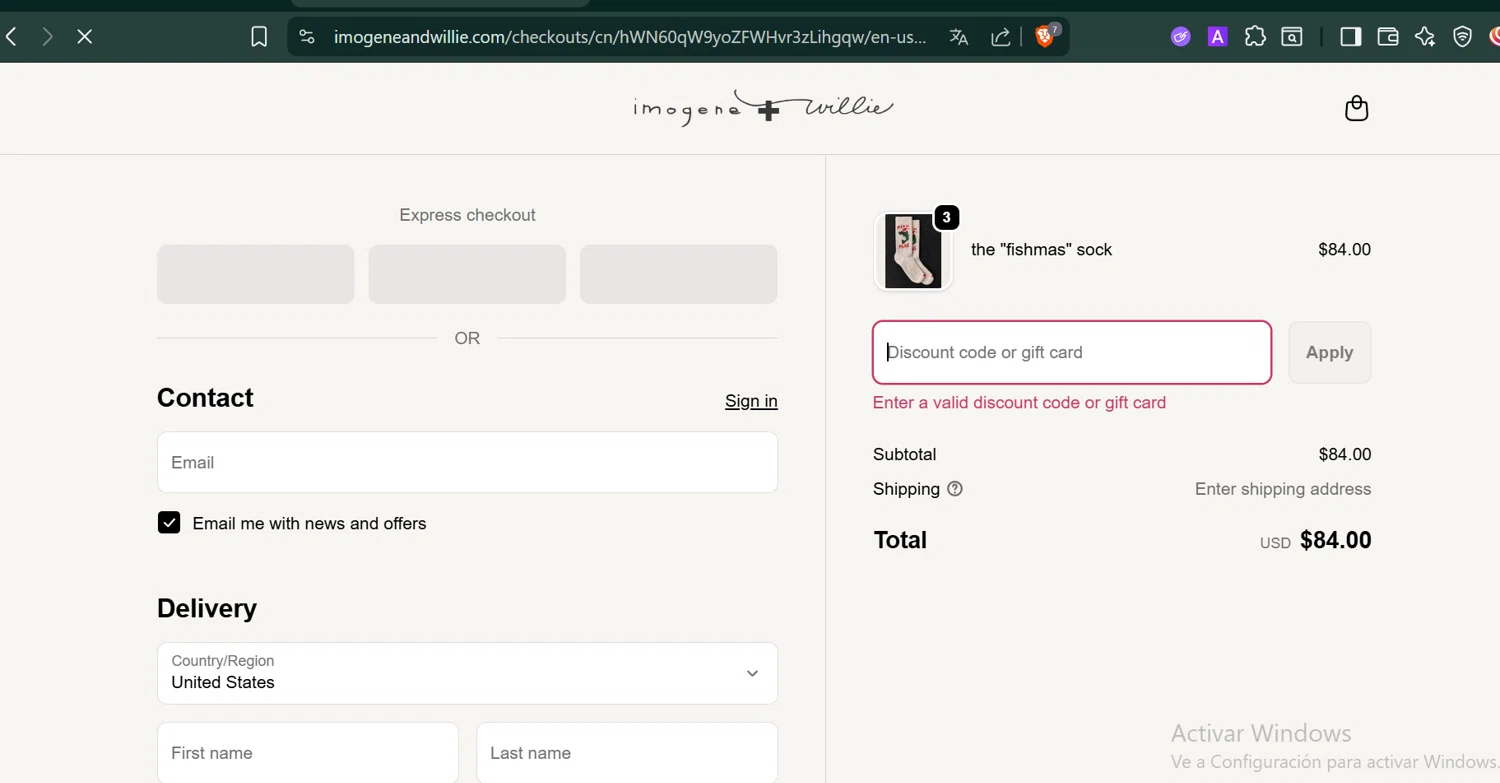1500x783 pixels.
Task: Click 'the "fishmas" sock' product name
Action: [x=1041, y=250]
